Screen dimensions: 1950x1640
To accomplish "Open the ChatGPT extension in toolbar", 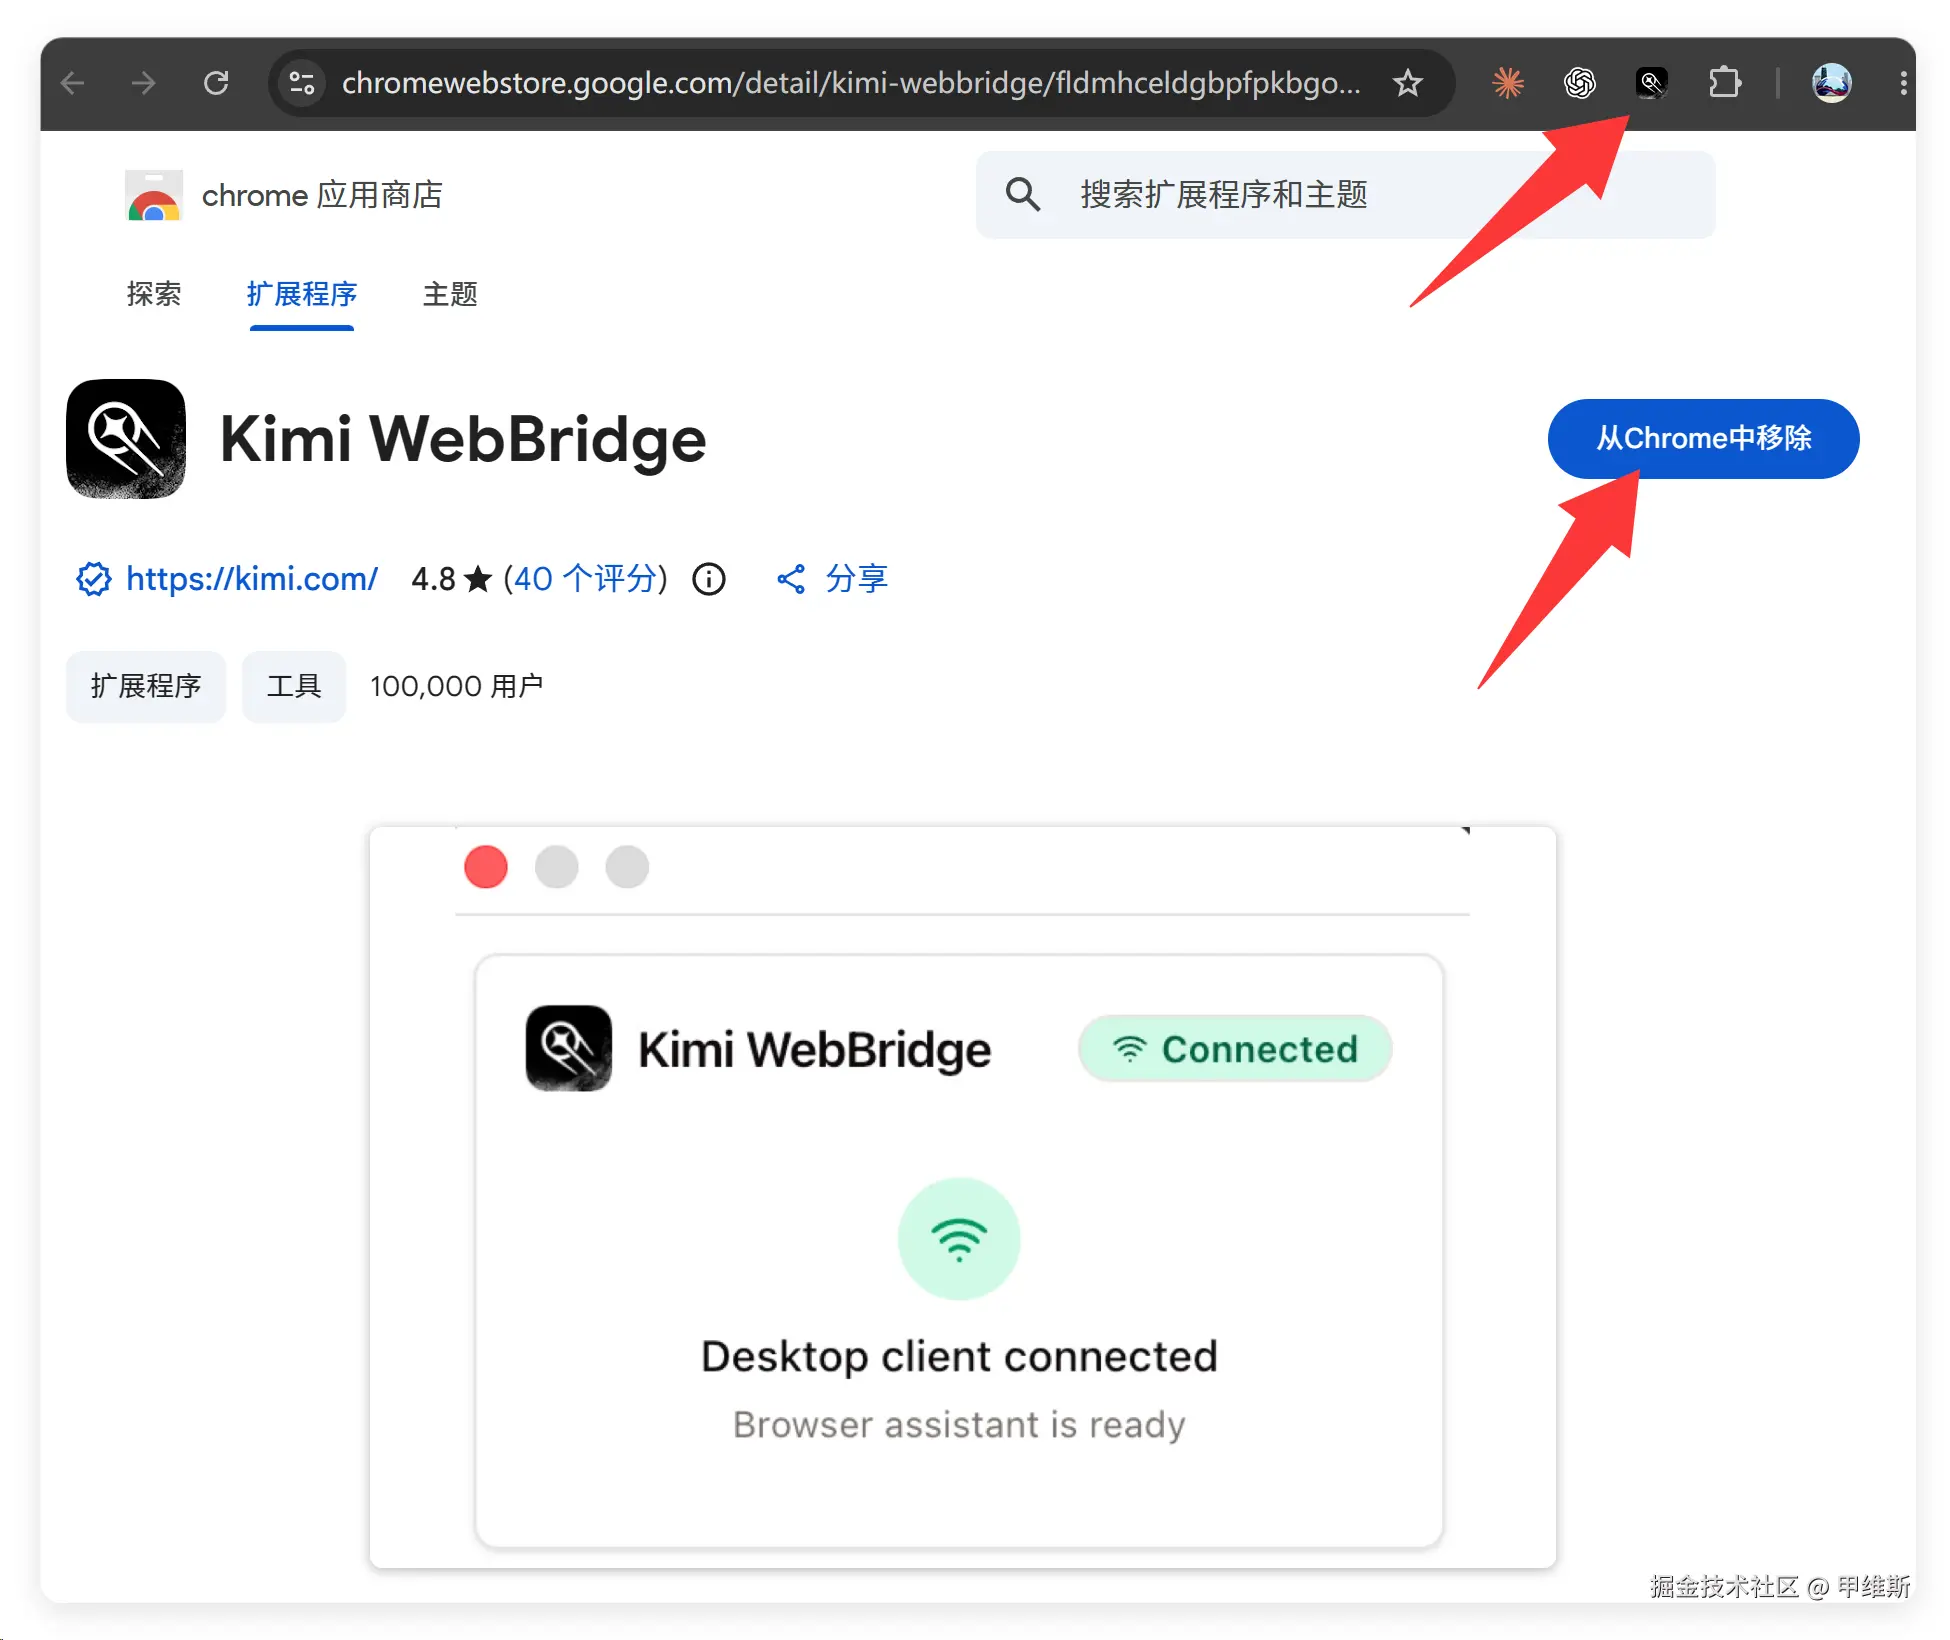I will (1580, 83).
